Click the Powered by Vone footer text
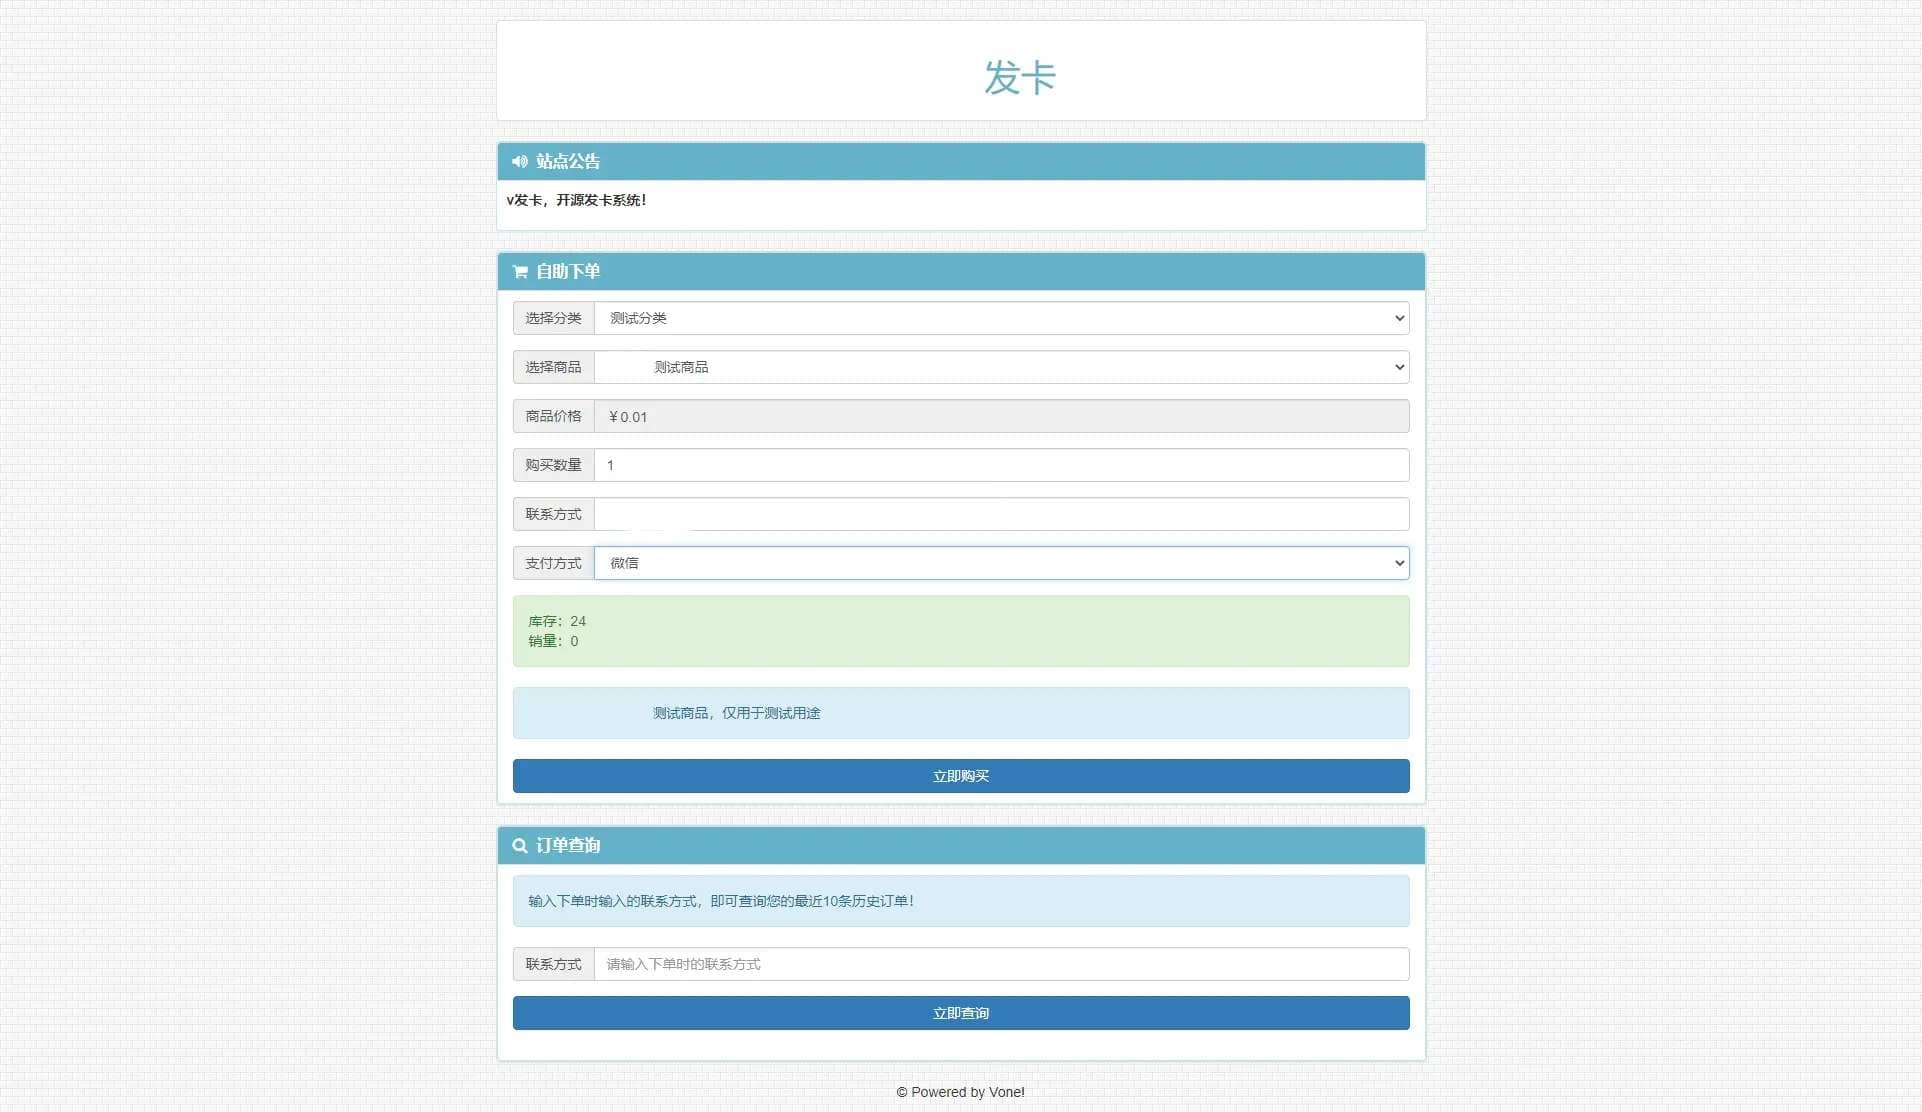Image resolution: width=1922 pixels, height=1112 pixels. pos(960,1092)
